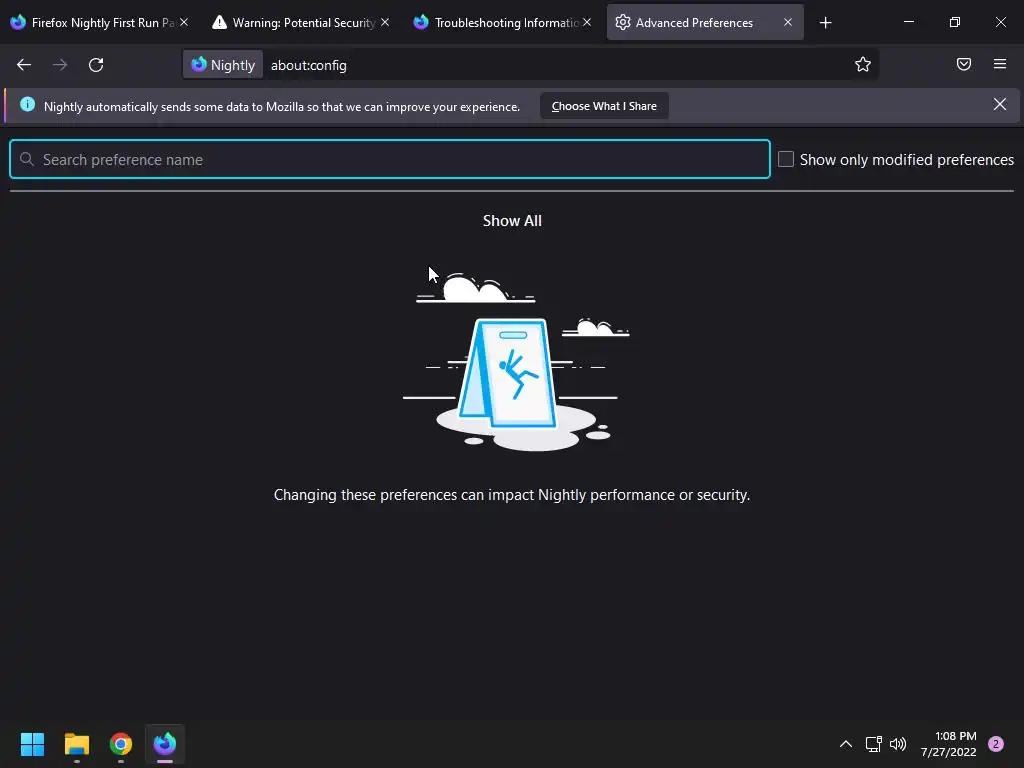The height and width of the screenshot is (768, 1024).
Task: Open the Windows Start menu
Action: [32, 744]
